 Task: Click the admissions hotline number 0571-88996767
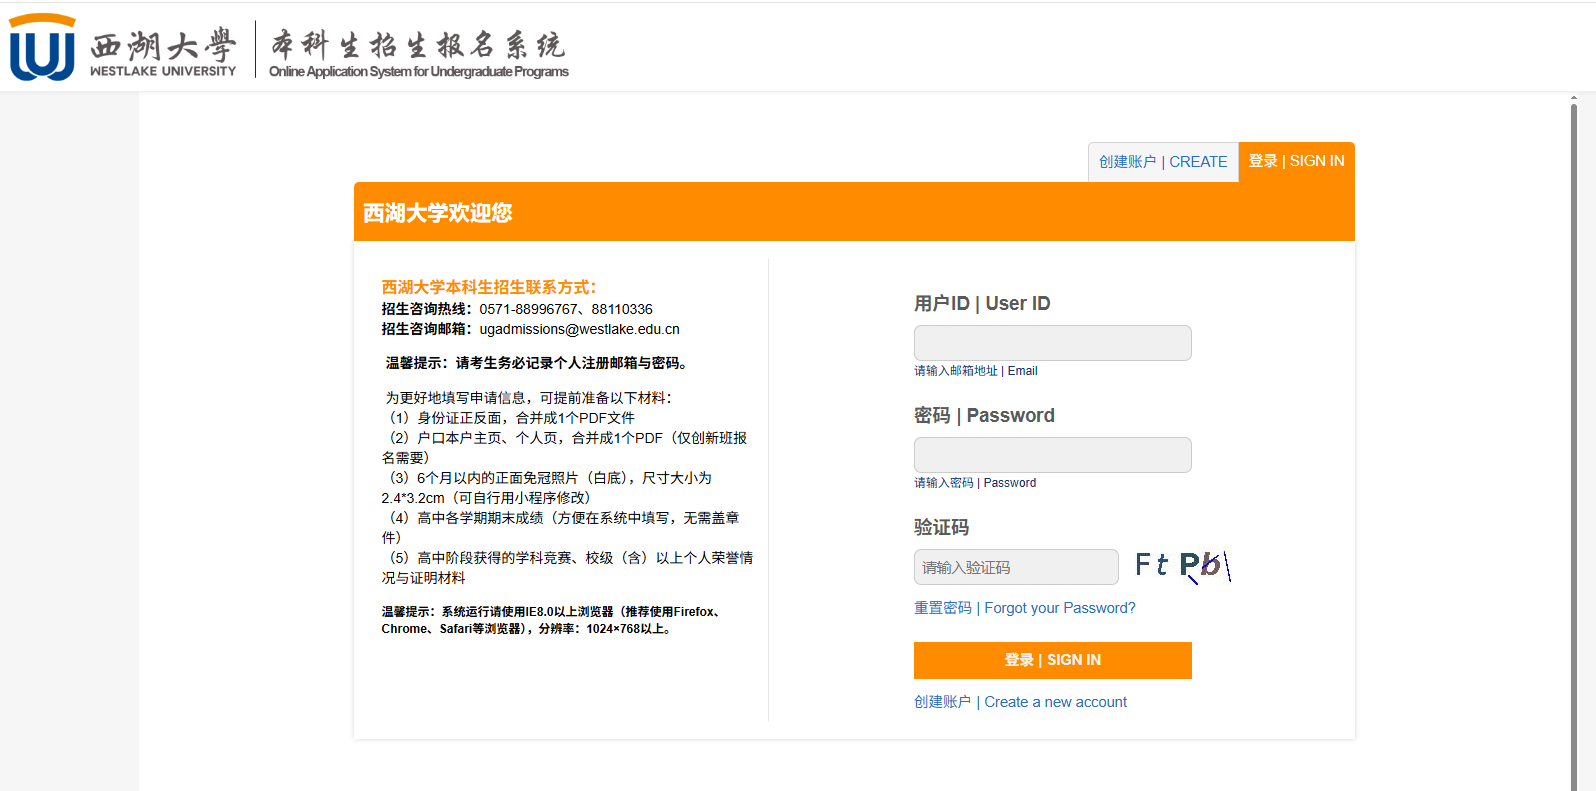[528, 309]
